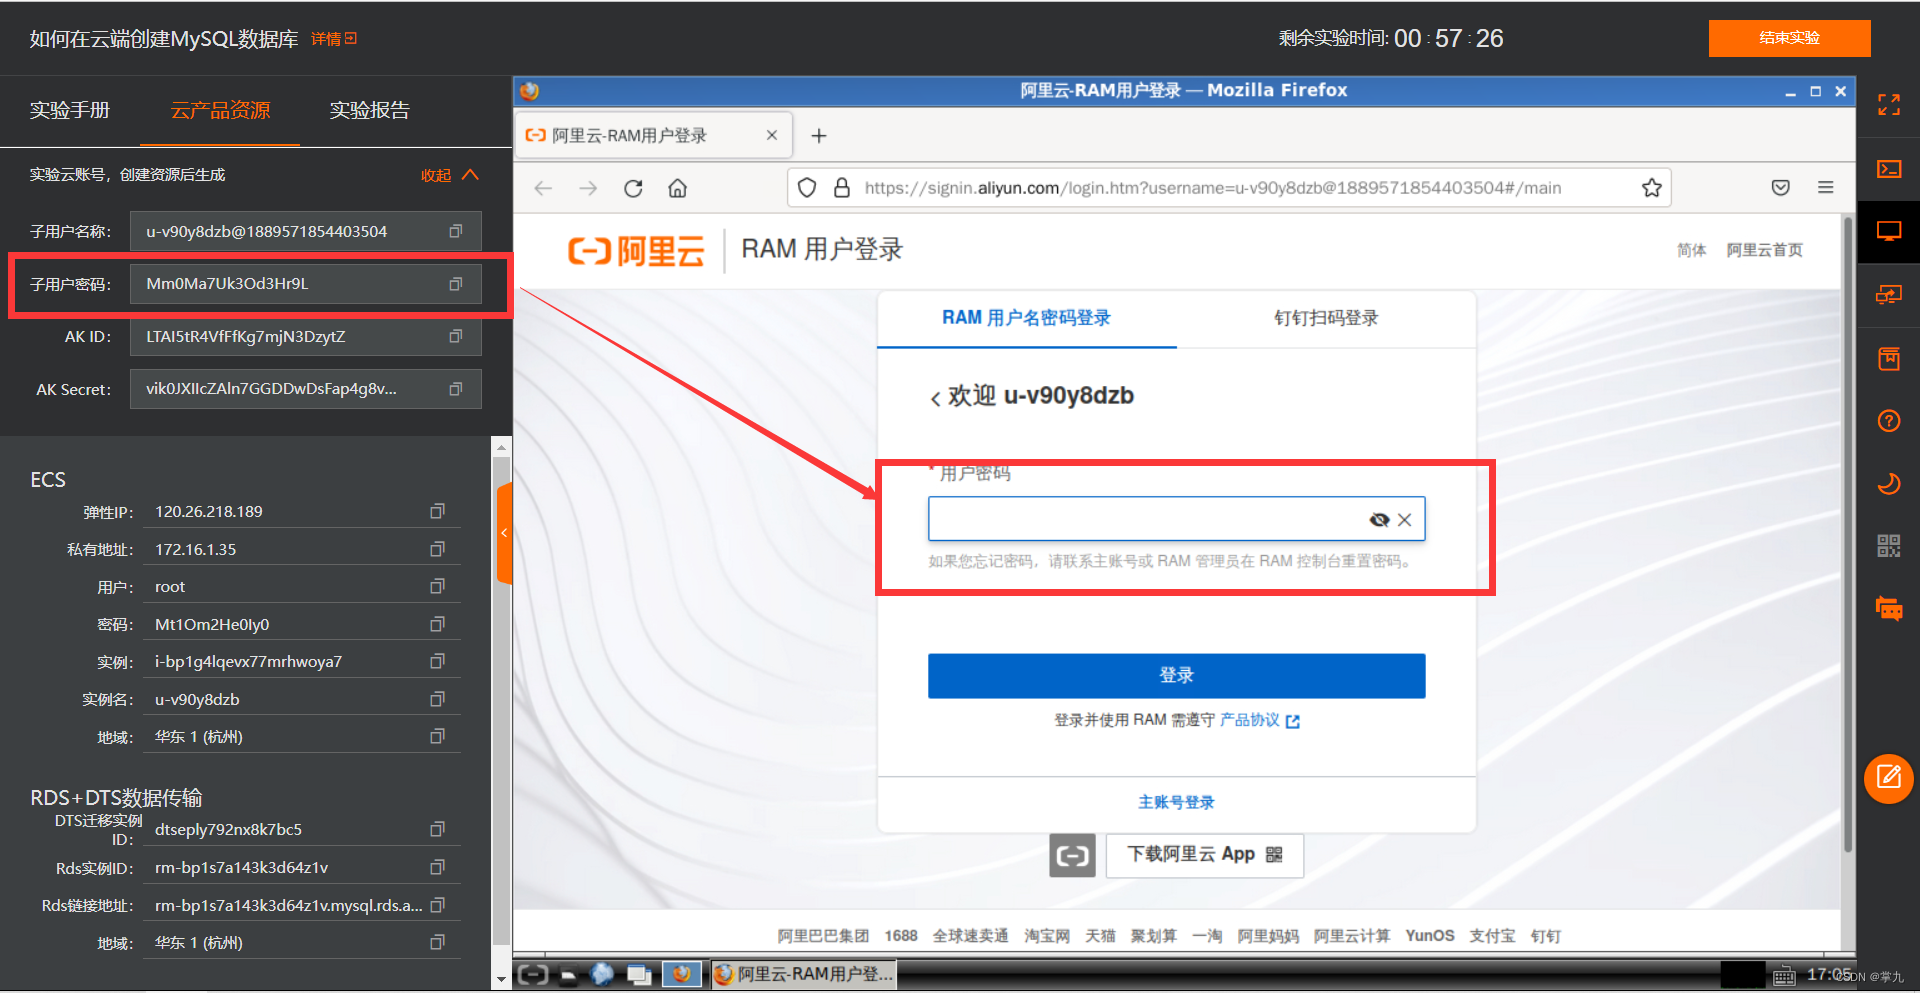Click the keyboard icon in system tray
The height and width of the screenshot is (993, 1920).
[x=1783, y=975]
